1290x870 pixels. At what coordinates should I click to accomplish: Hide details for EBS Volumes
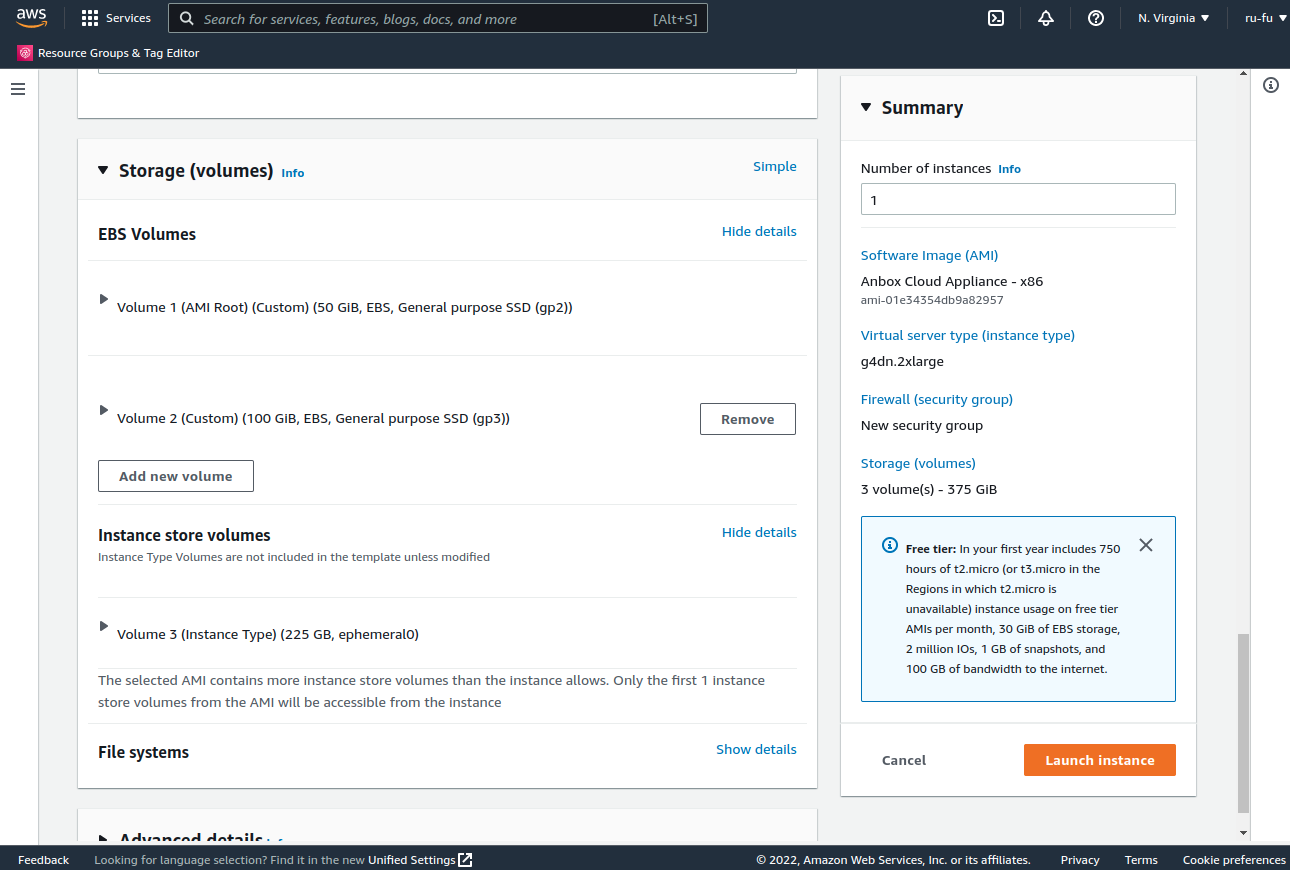pos(759,231)
